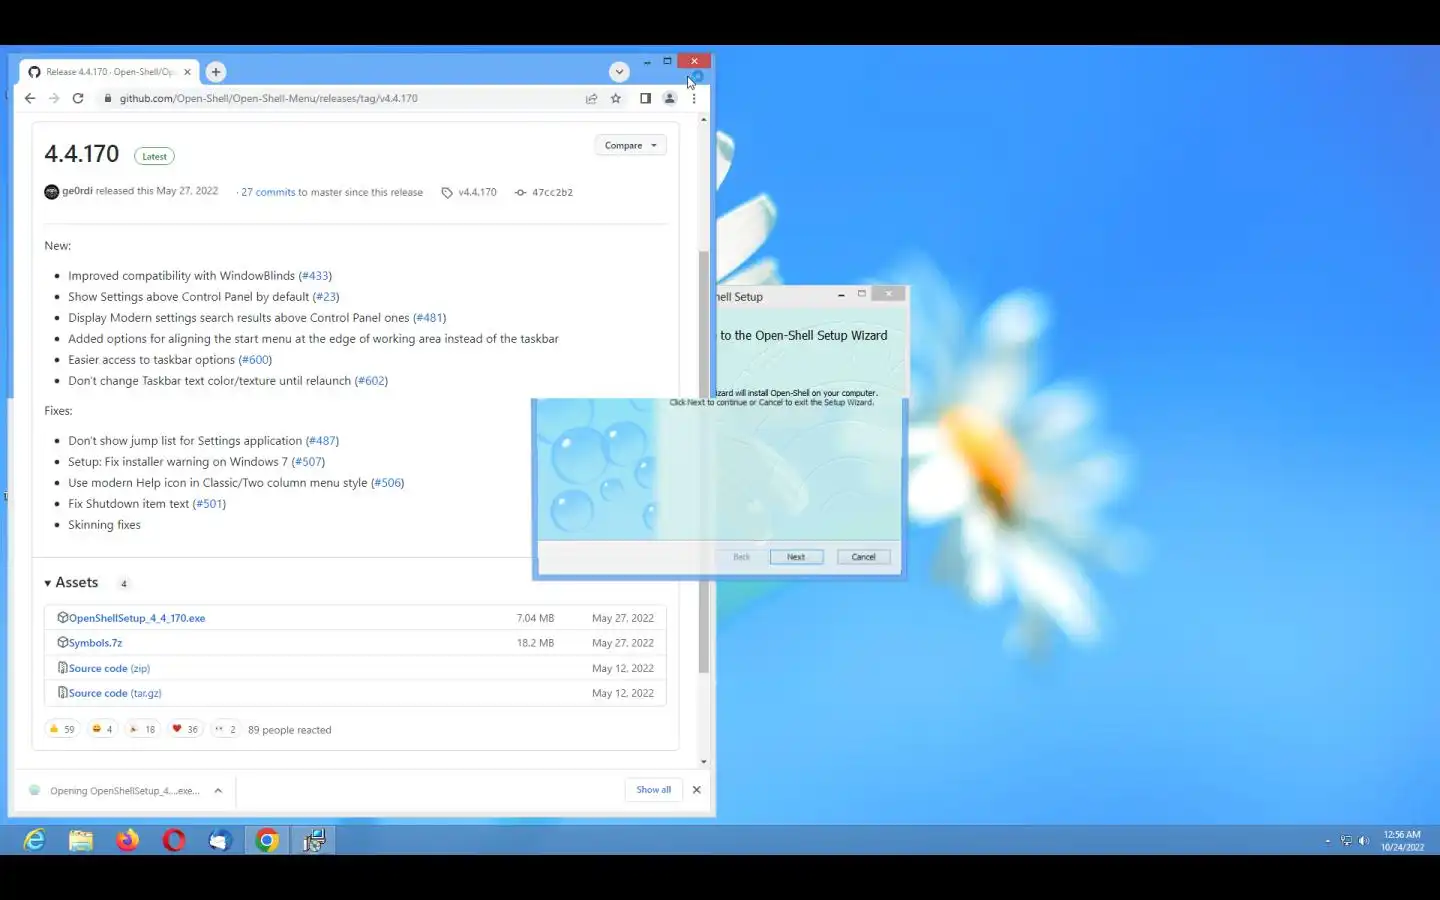Go back in Chrome browser
This screenshot has width=1440, height=900.
click(x=30, y=98)
